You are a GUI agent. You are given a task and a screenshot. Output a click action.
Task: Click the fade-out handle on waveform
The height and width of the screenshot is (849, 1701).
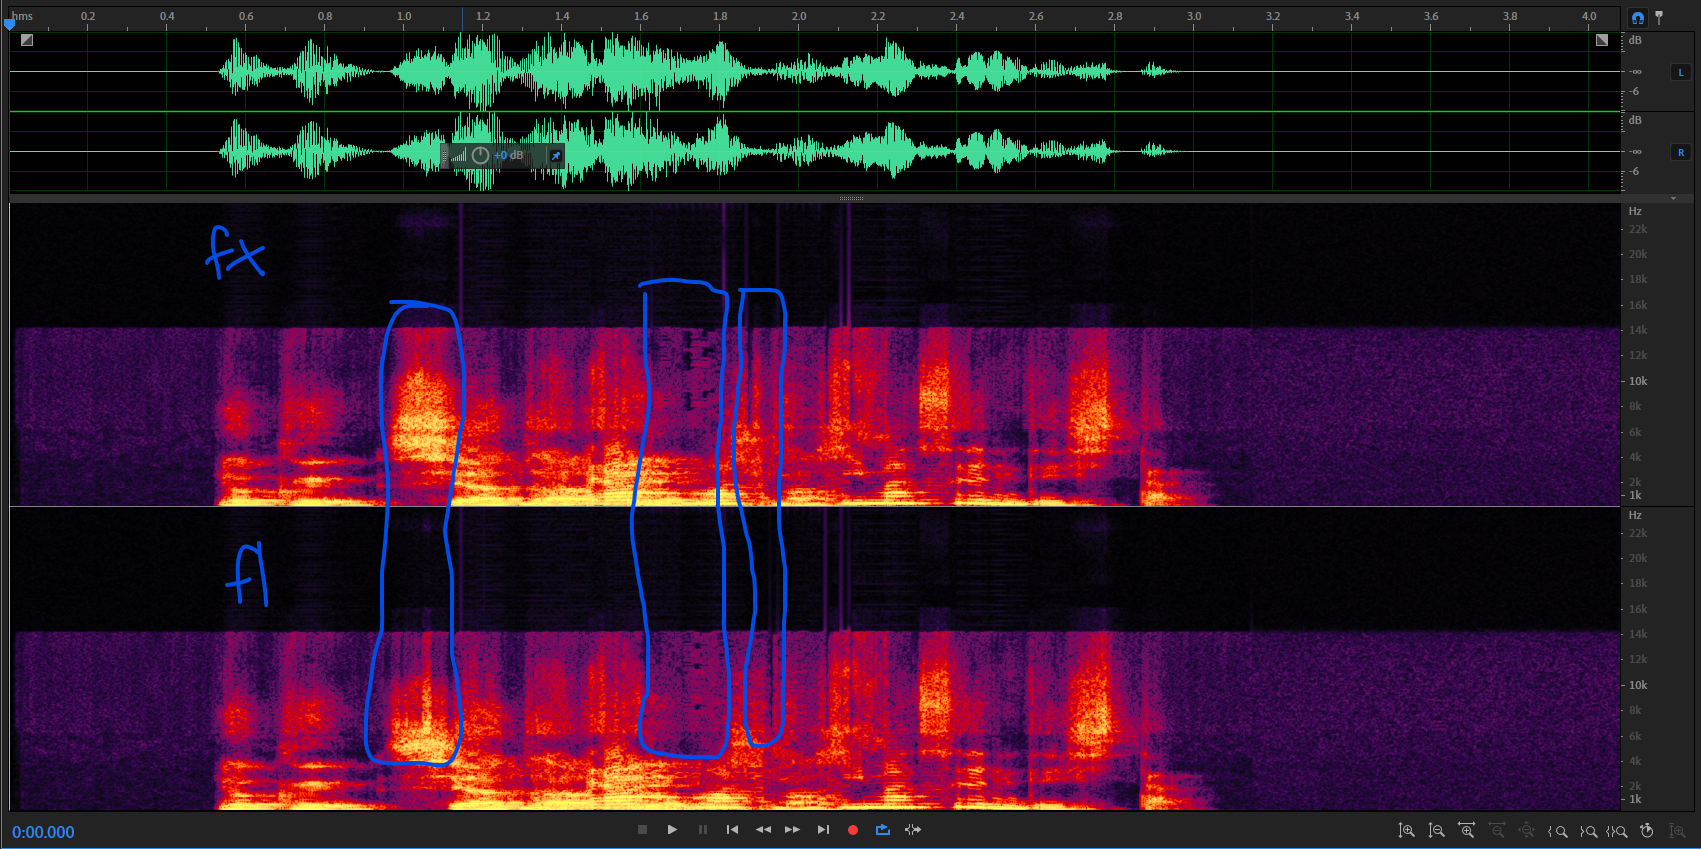pyautogui.click(x=1602, y=40)
